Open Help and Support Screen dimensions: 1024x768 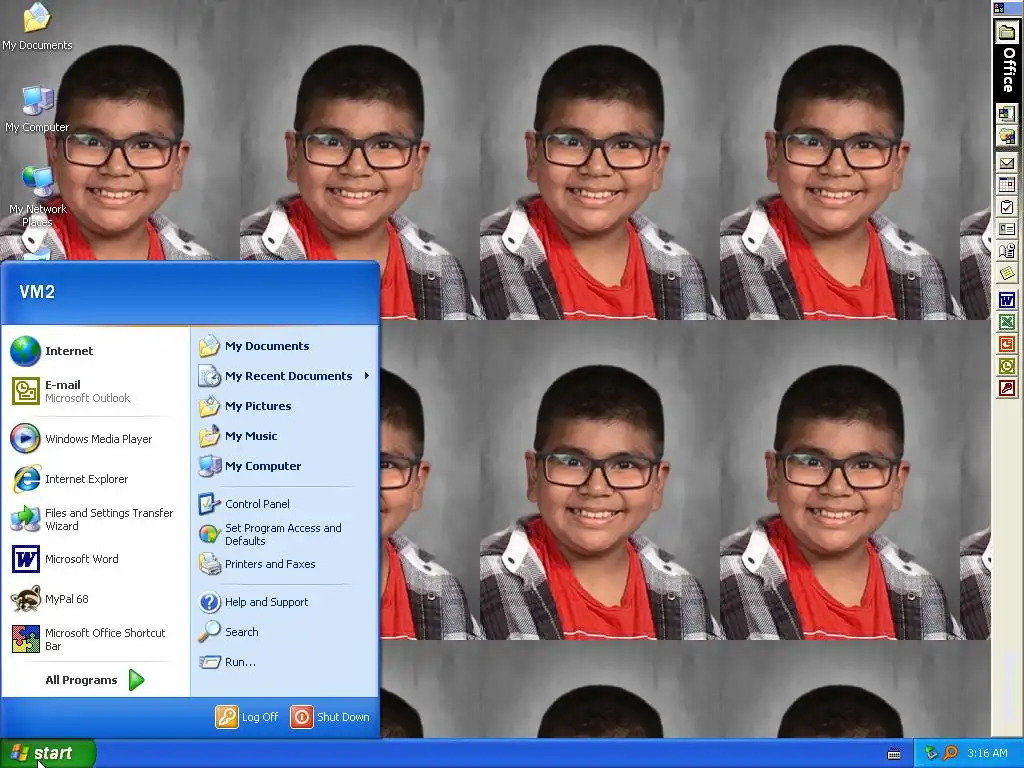[284, 602]
